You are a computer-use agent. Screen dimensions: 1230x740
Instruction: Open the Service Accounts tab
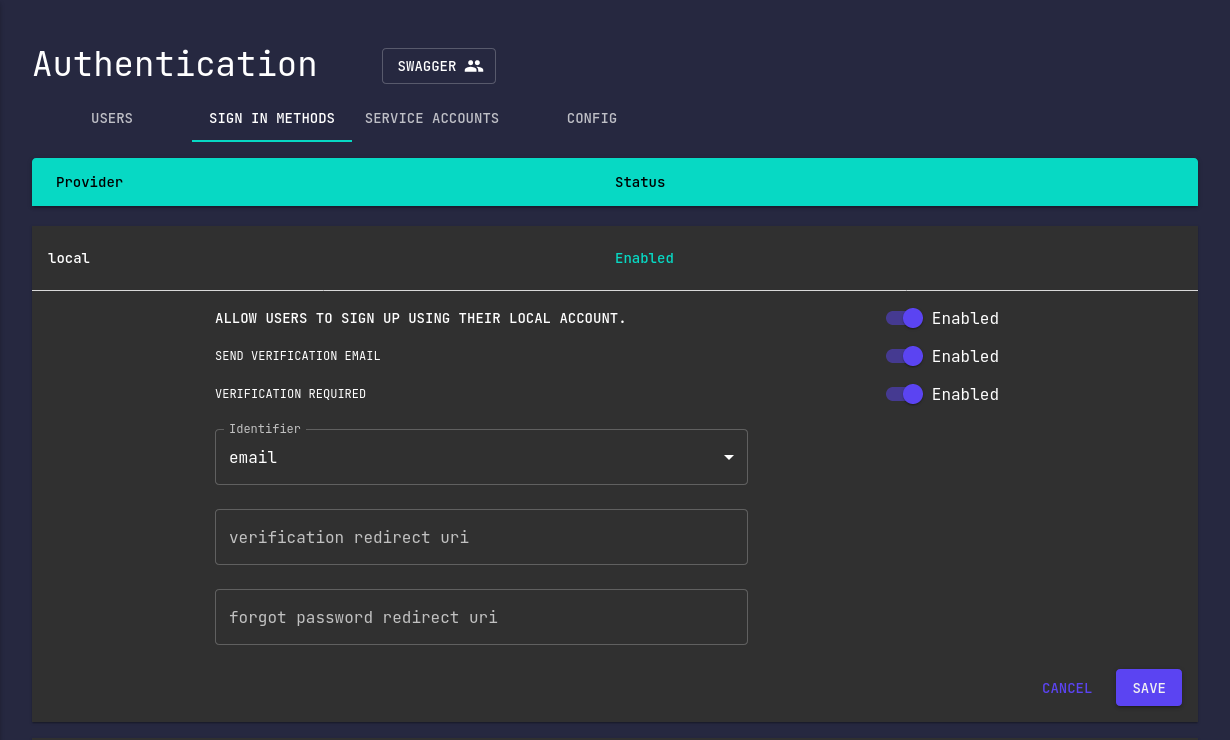click(432, 118)
